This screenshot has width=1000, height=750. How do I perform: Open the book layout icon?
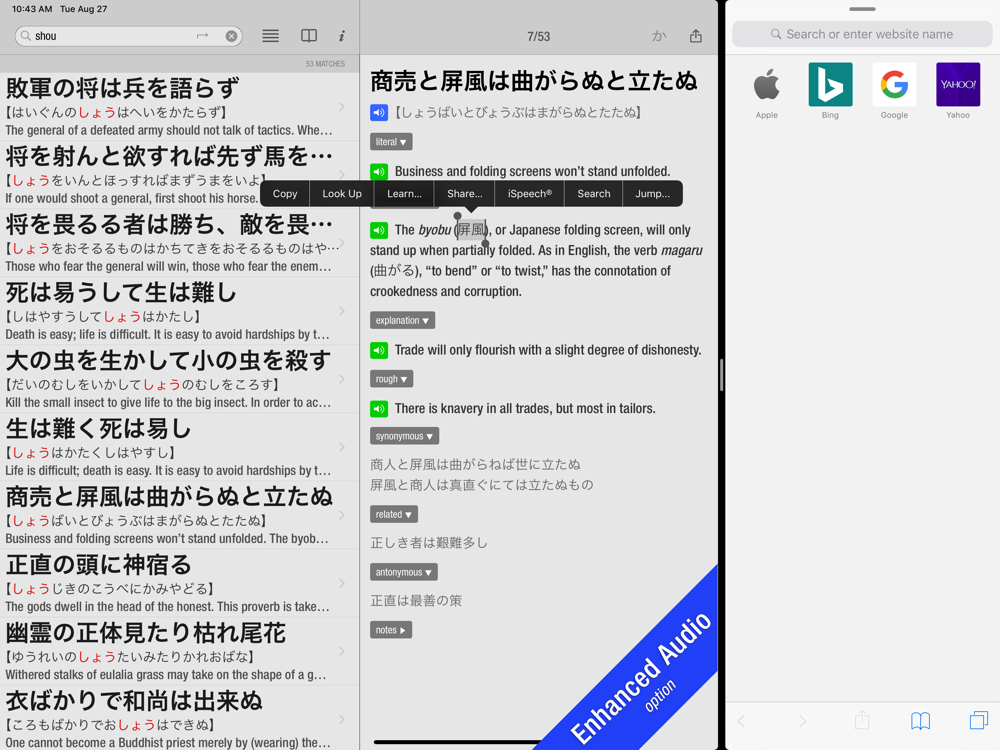pyautogui.click(x=309, y=36)
